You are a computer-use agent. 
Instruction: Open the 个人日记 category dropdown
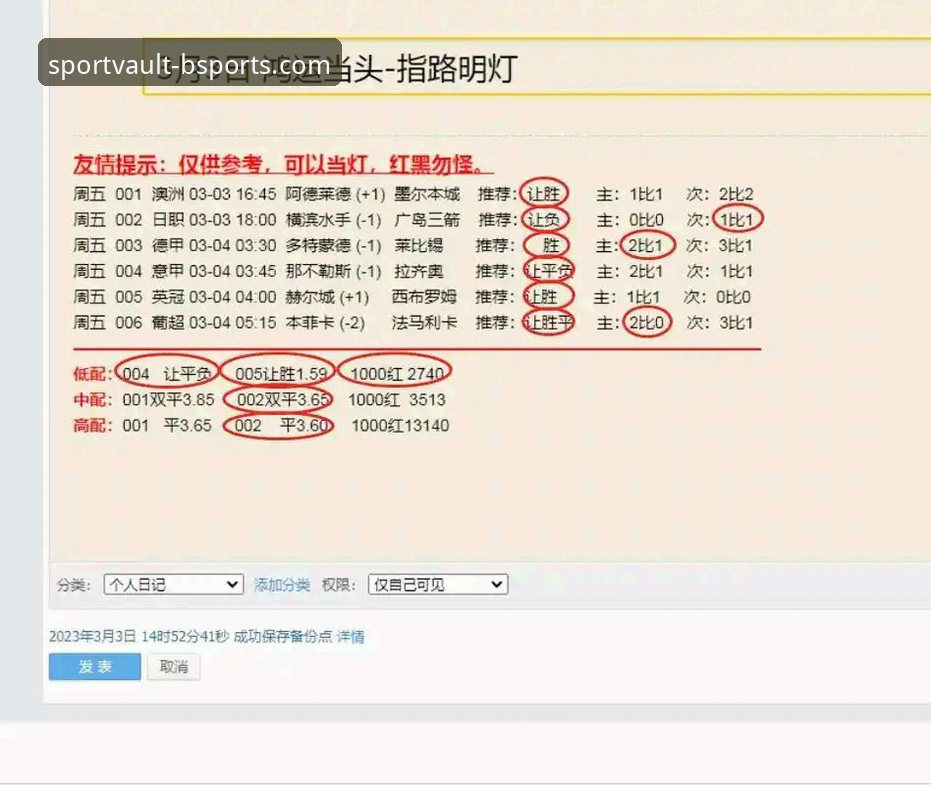pyautogui.click(x=173, y=584)
